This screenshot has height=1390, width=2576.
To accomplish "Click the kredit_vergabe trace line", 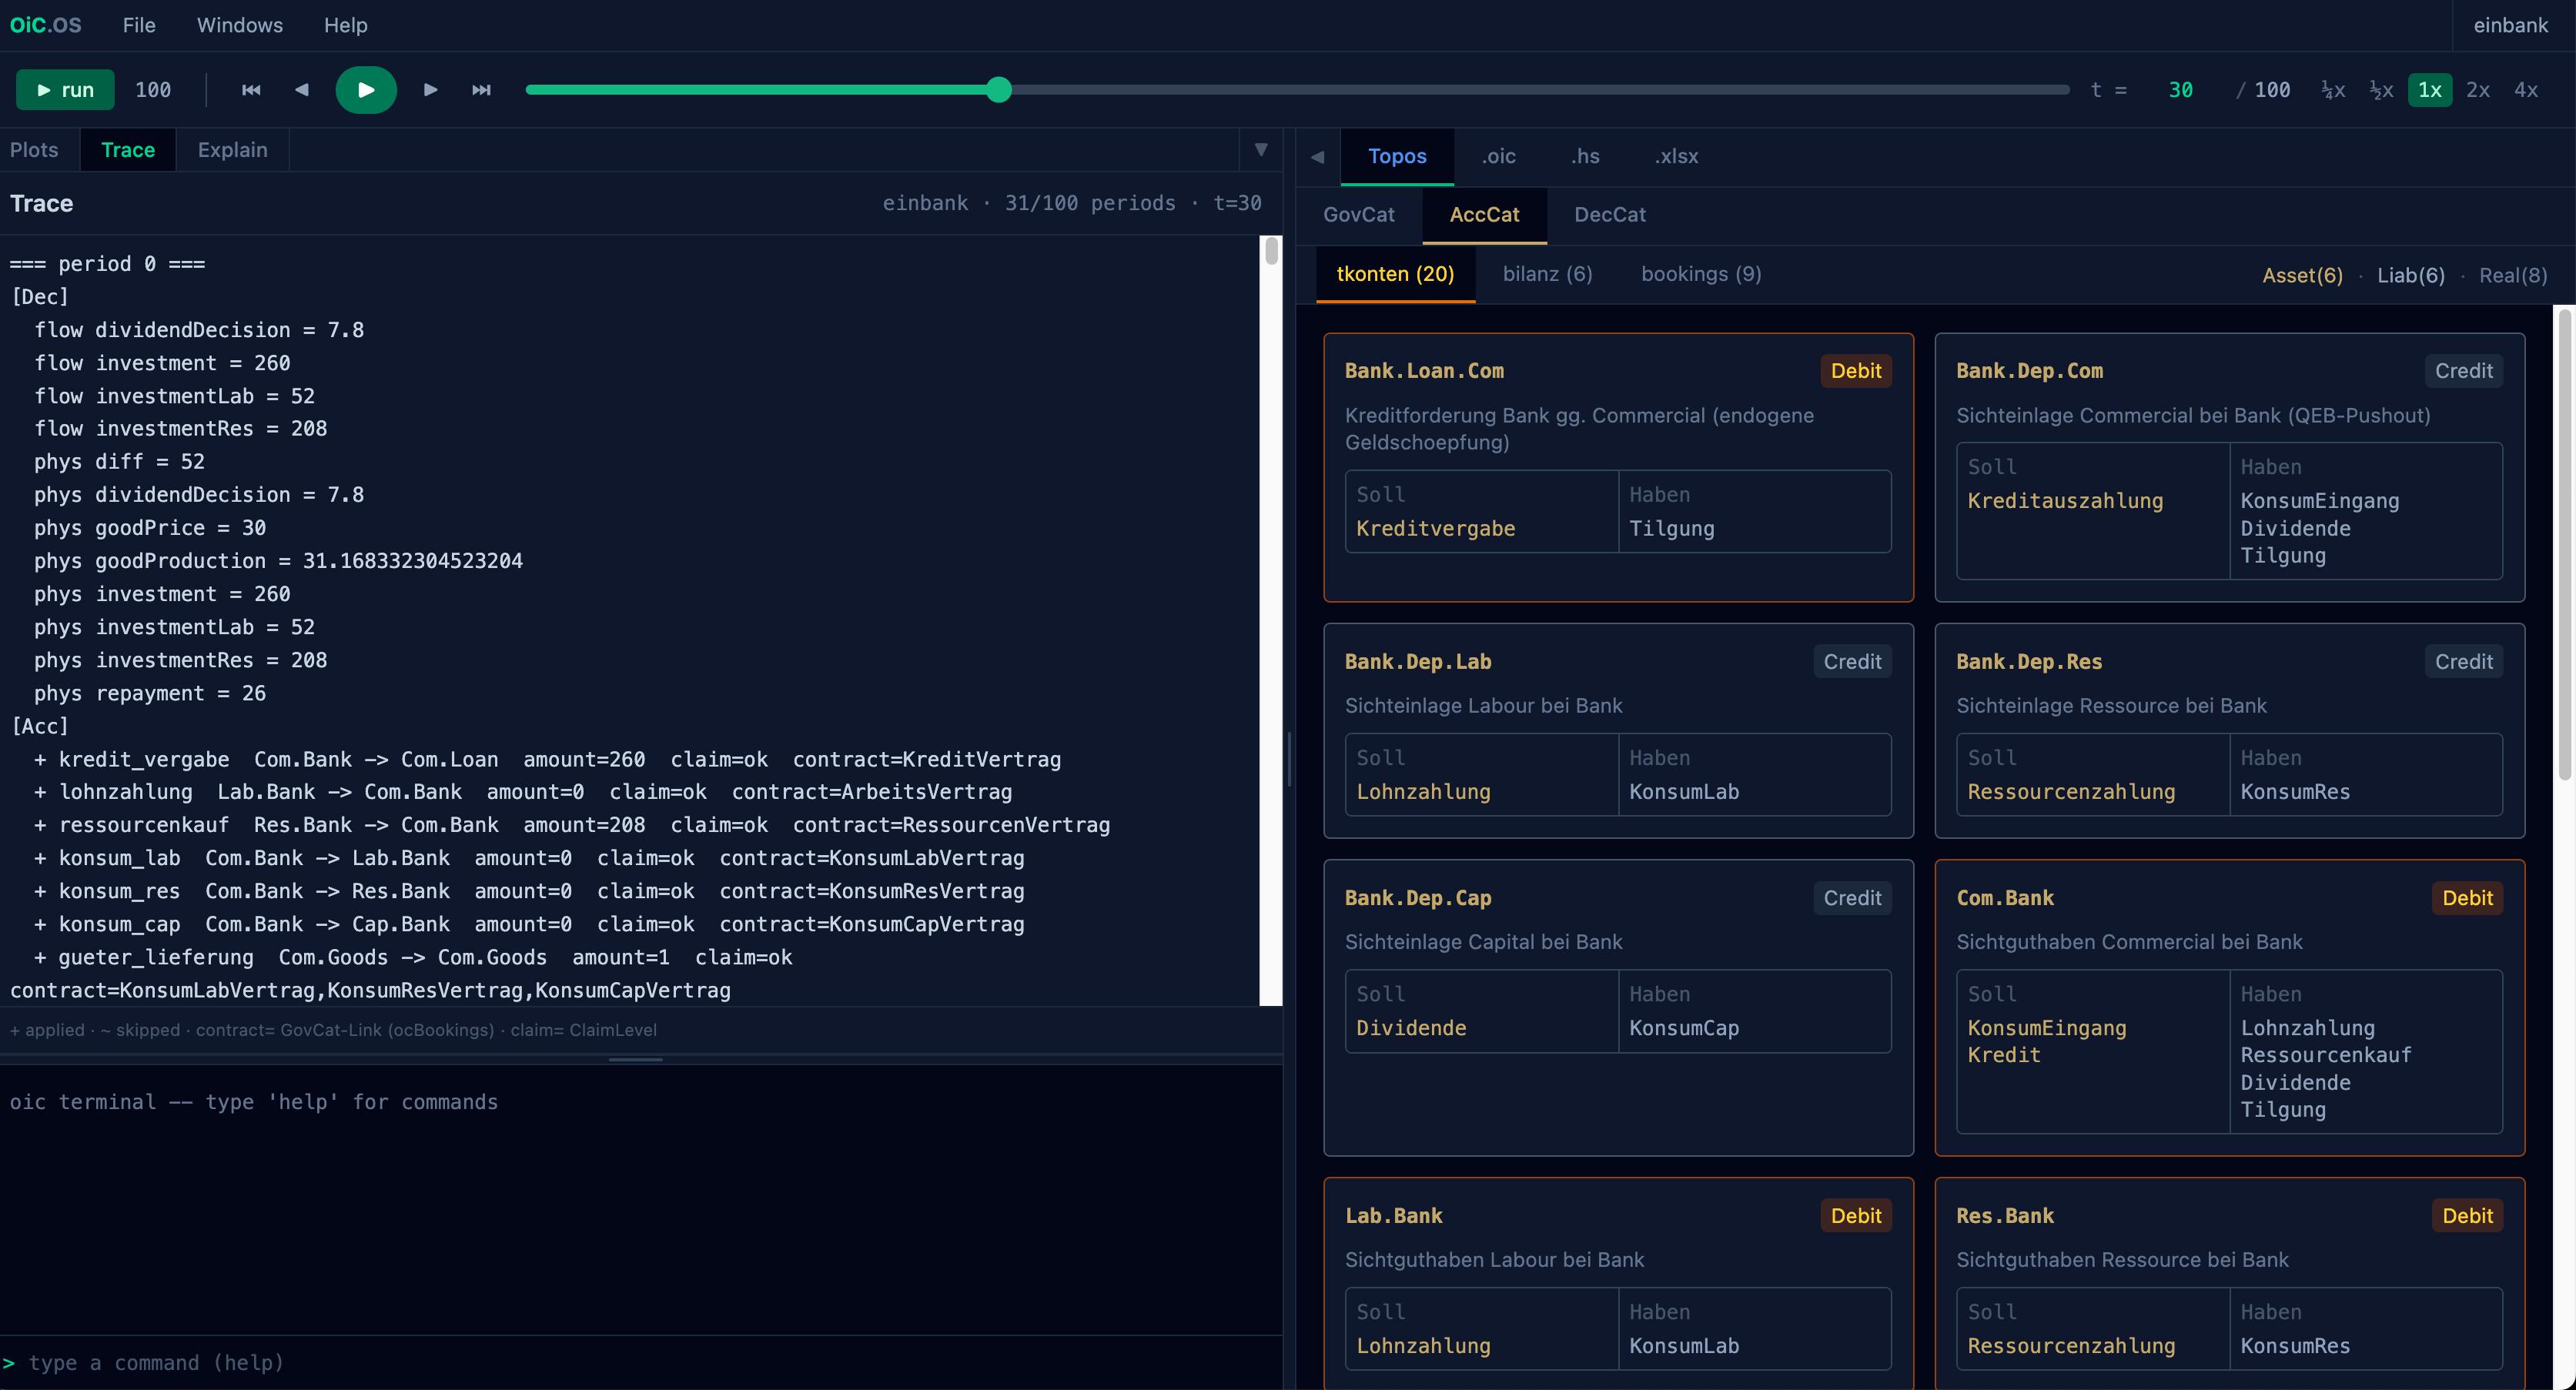I will pyautogui.click(x=547, y=760).
